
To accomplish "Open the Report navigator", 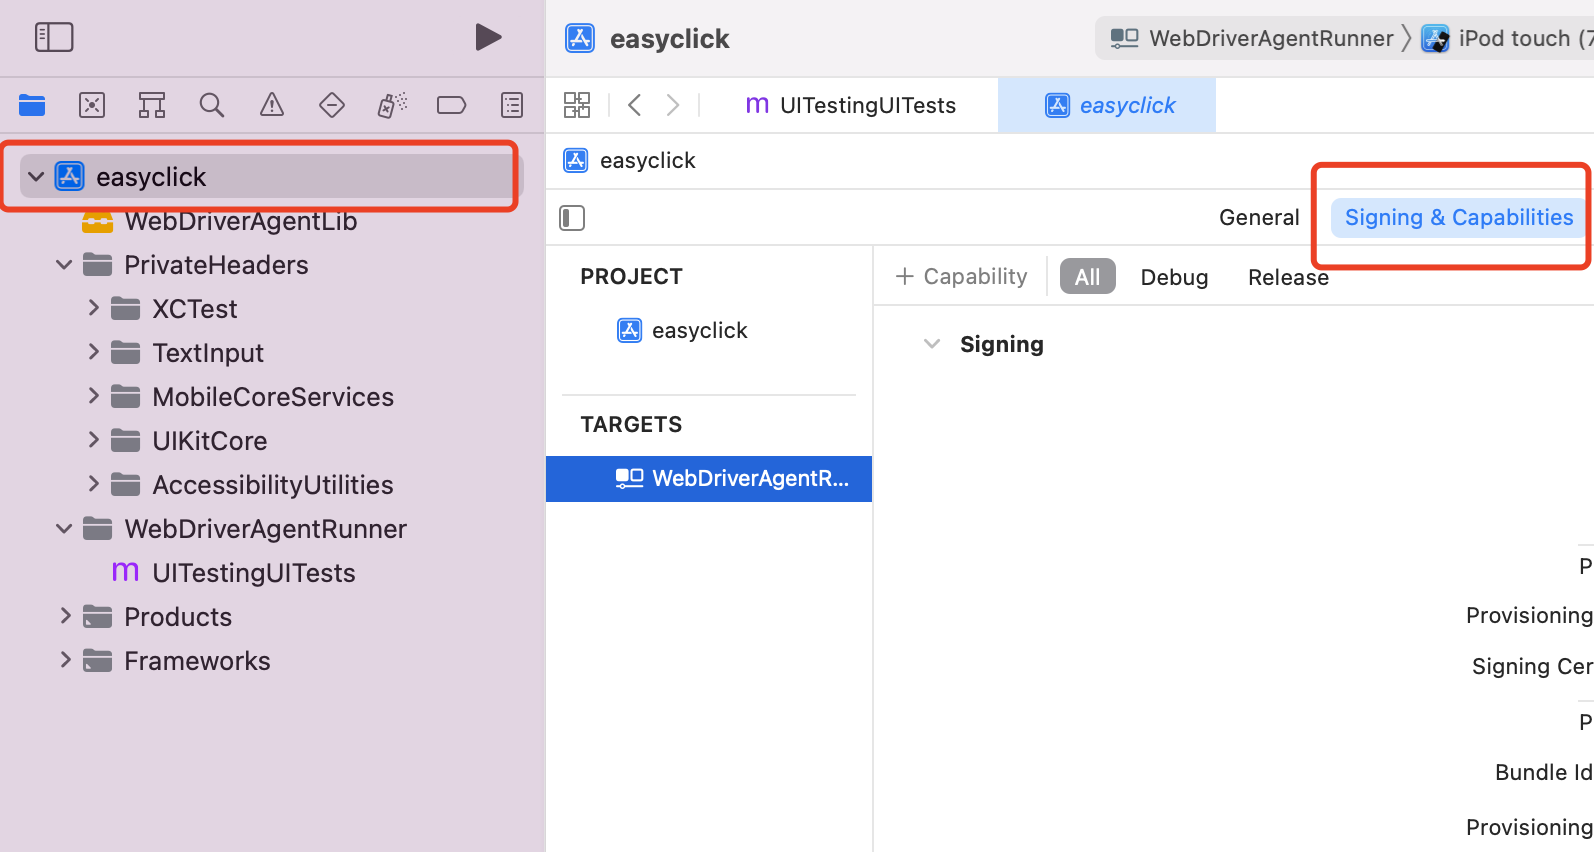I will 512,105.
